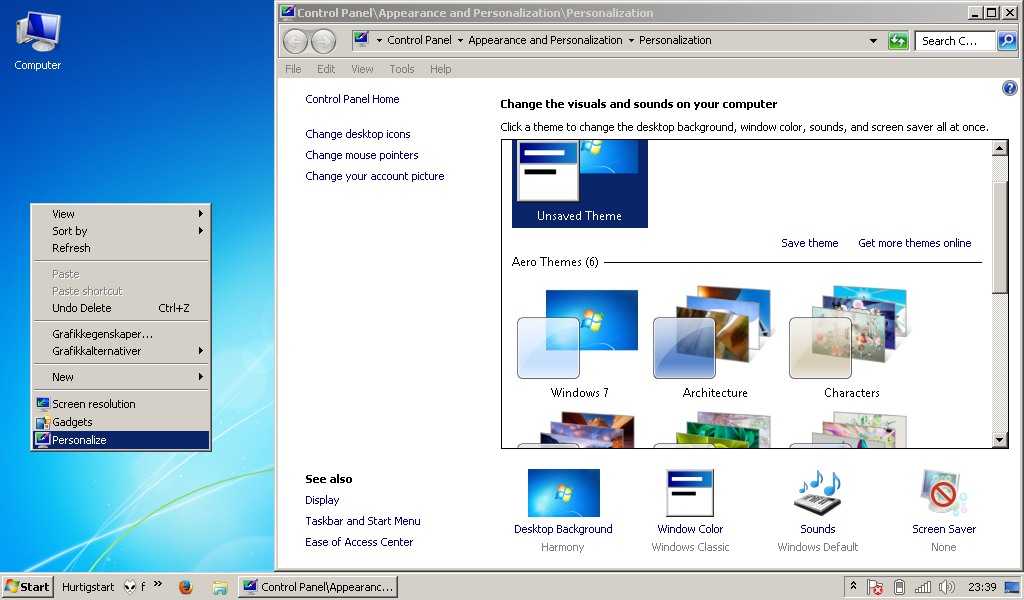Expand arrow before Control Panel breadcrumb

[x=379, y=40]
